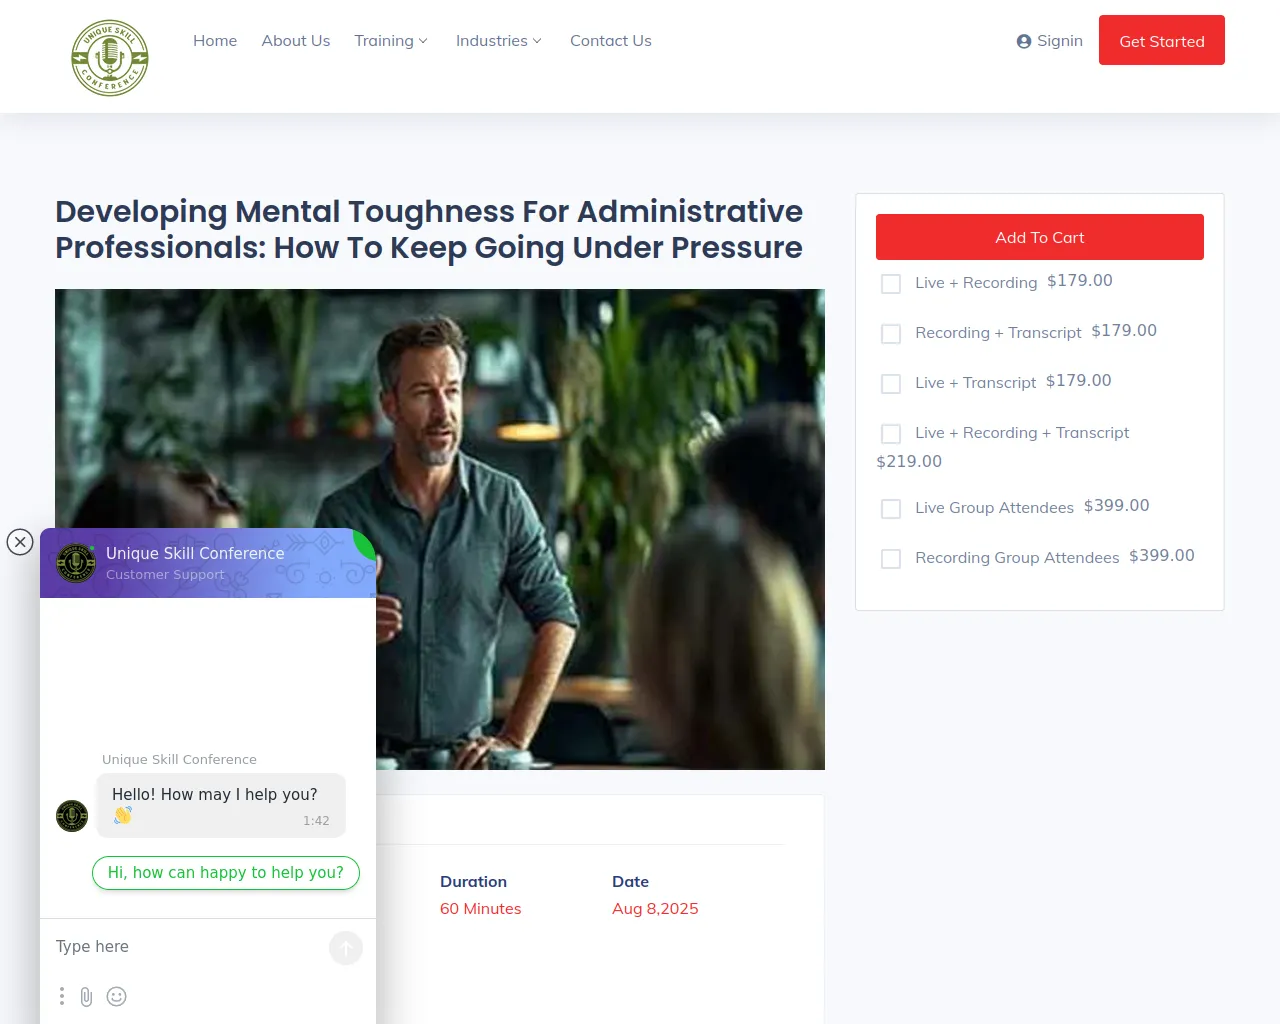1280x1024 pixels.
Task: Select the Live Group Attendees checkbox
Action: [891, 509]
